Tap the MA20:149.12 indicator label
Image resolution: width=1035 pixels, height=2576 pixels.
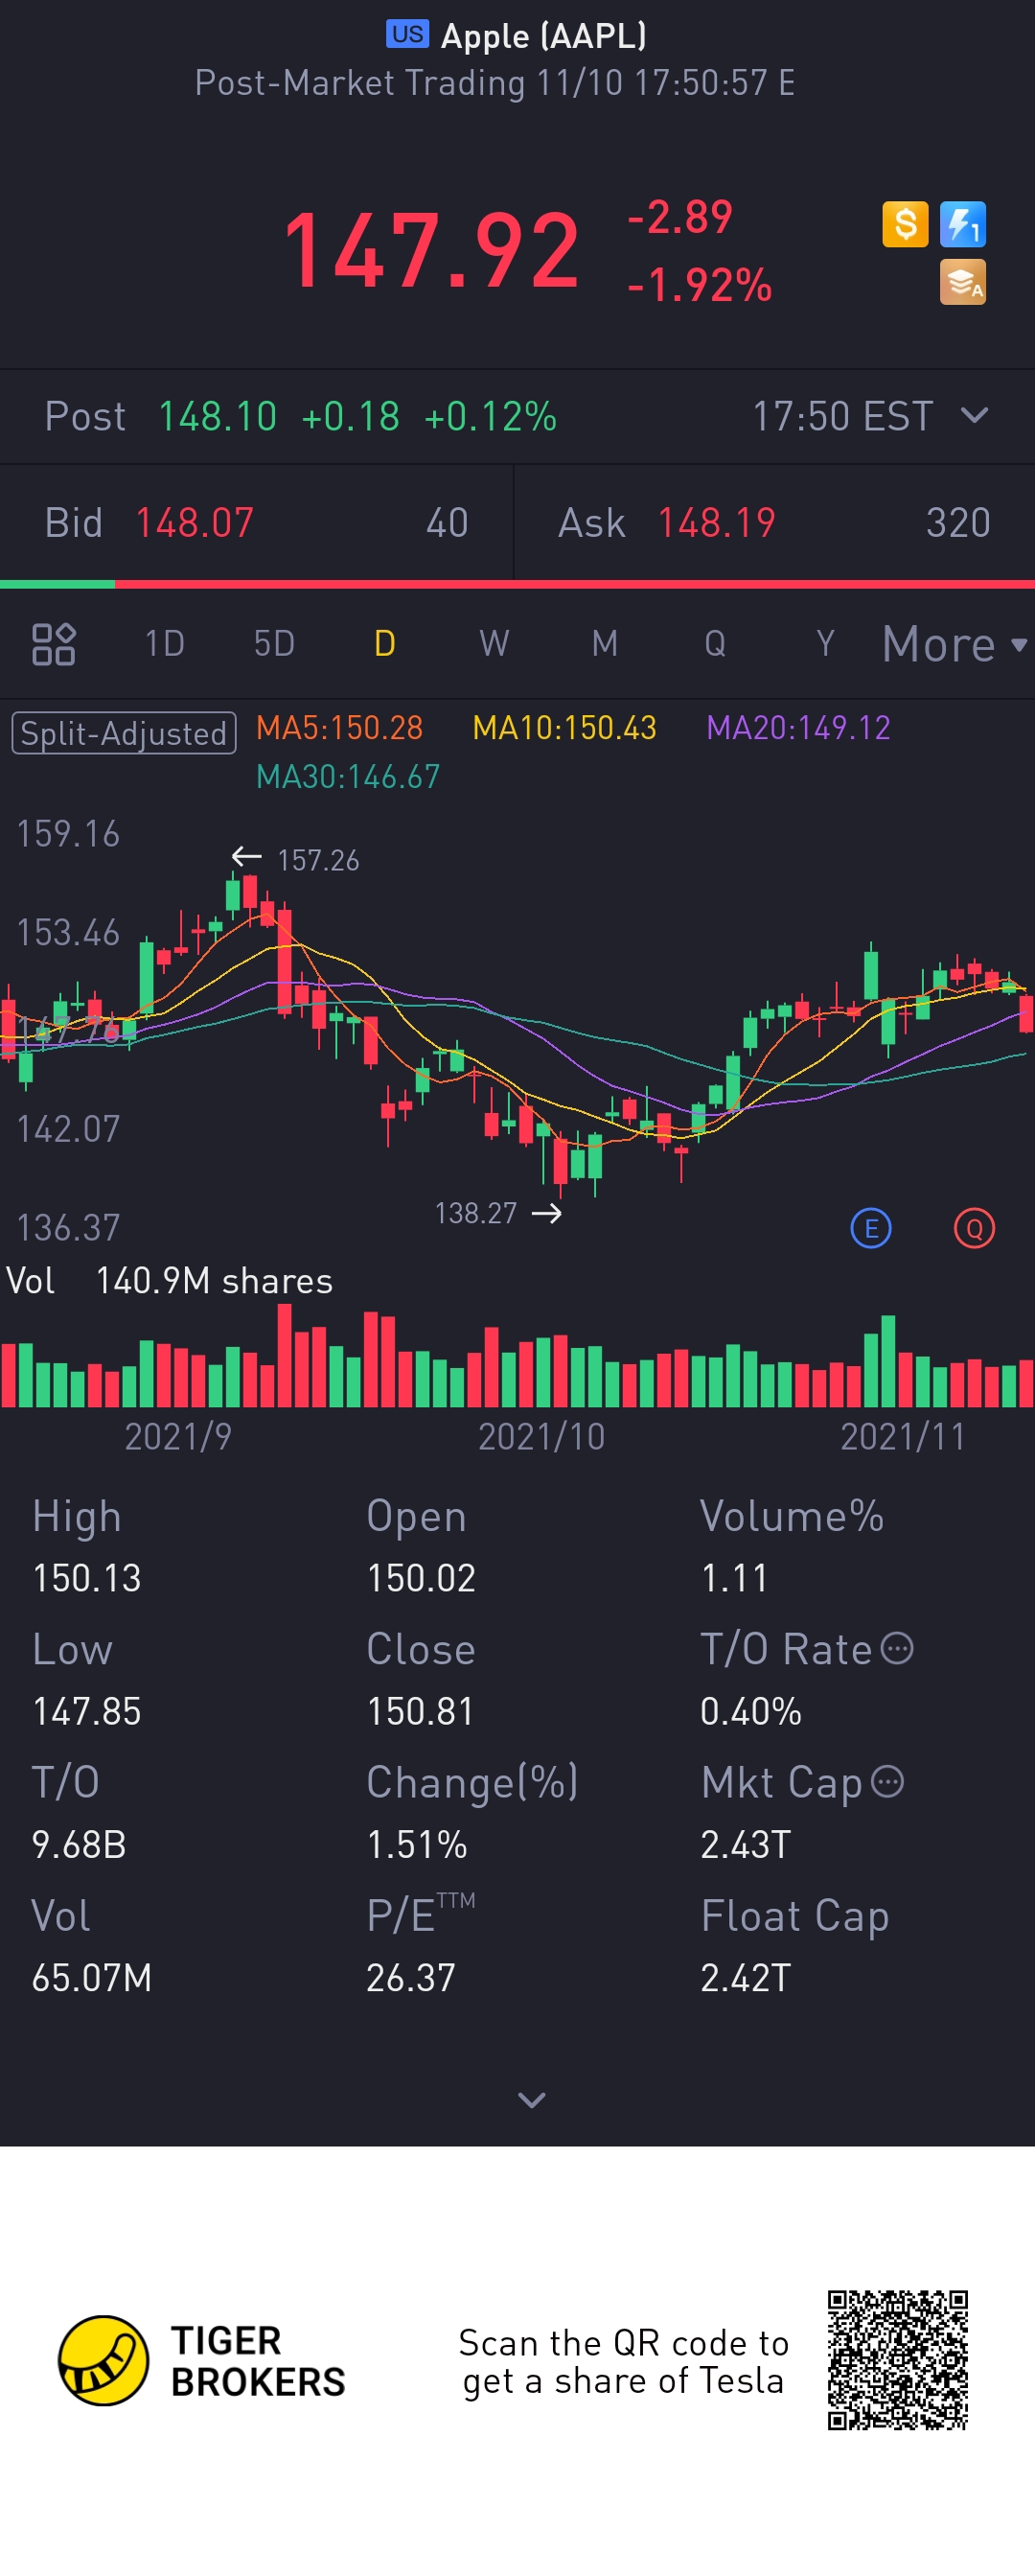click(798, 727)
